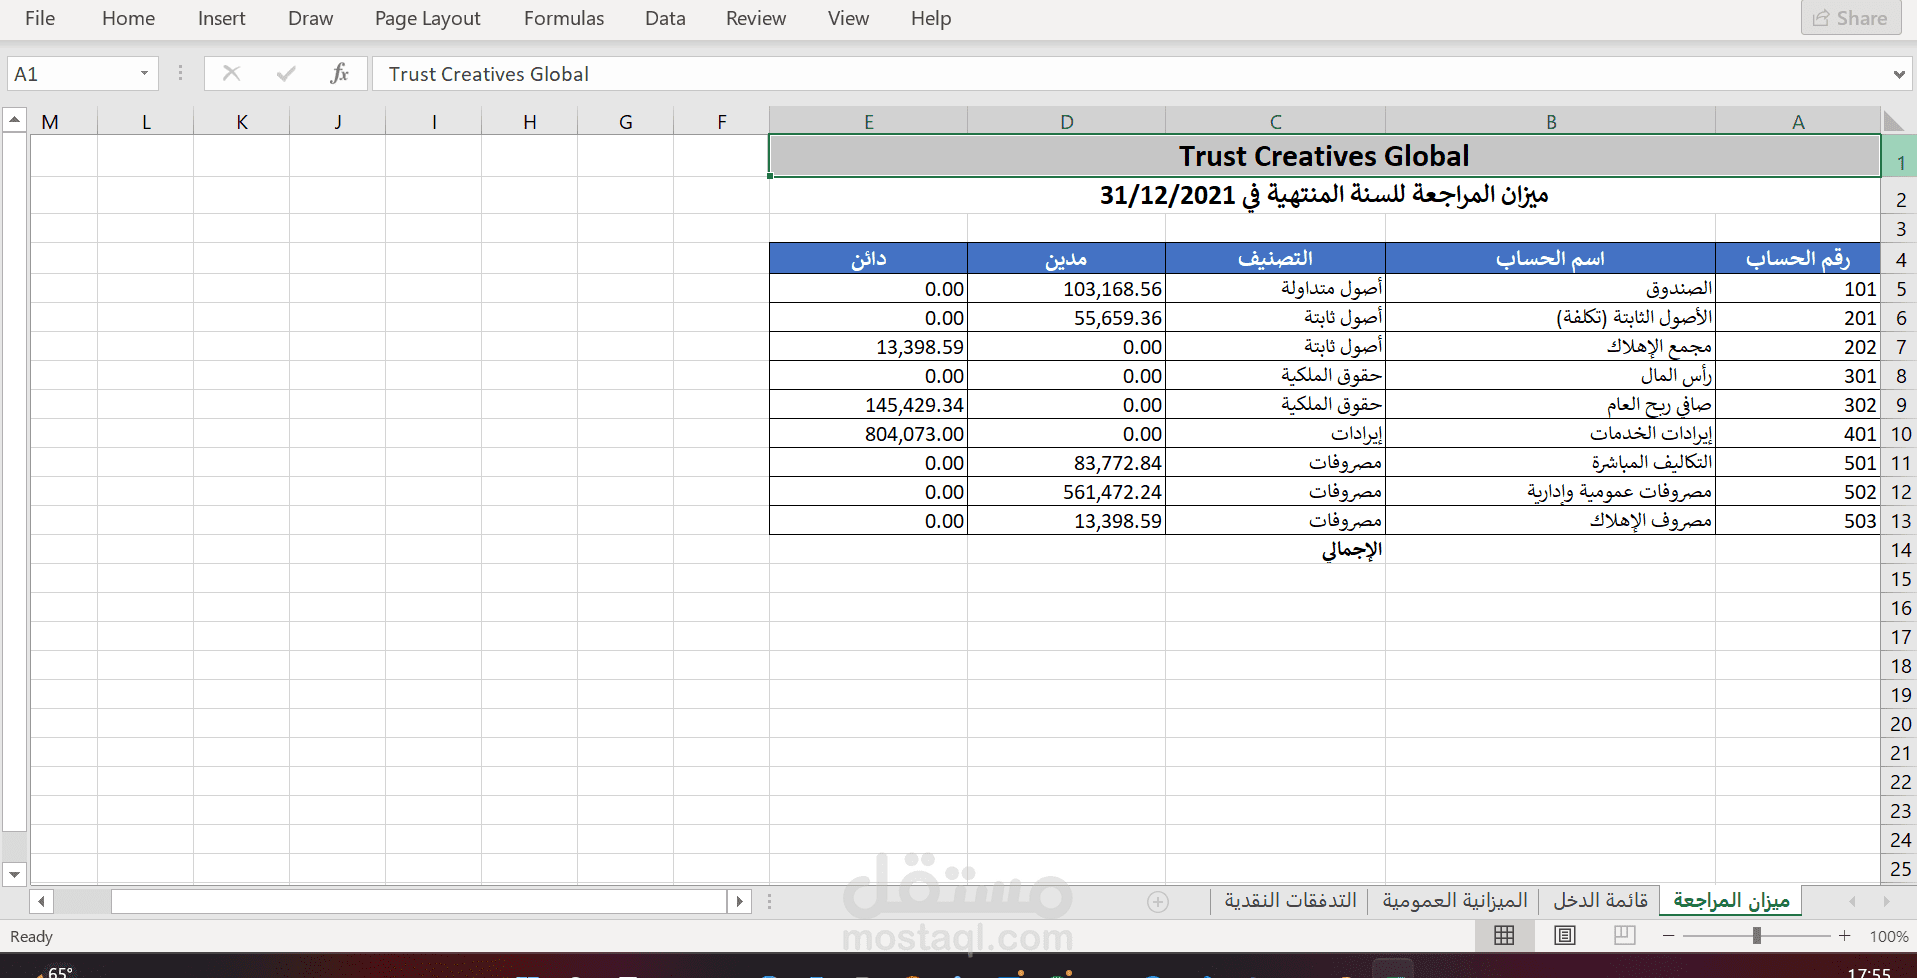The width and height of the screenshot is (1917, 978).
Task: Select the أصول متداولة classification cell
Action: tap(1276, 289)
